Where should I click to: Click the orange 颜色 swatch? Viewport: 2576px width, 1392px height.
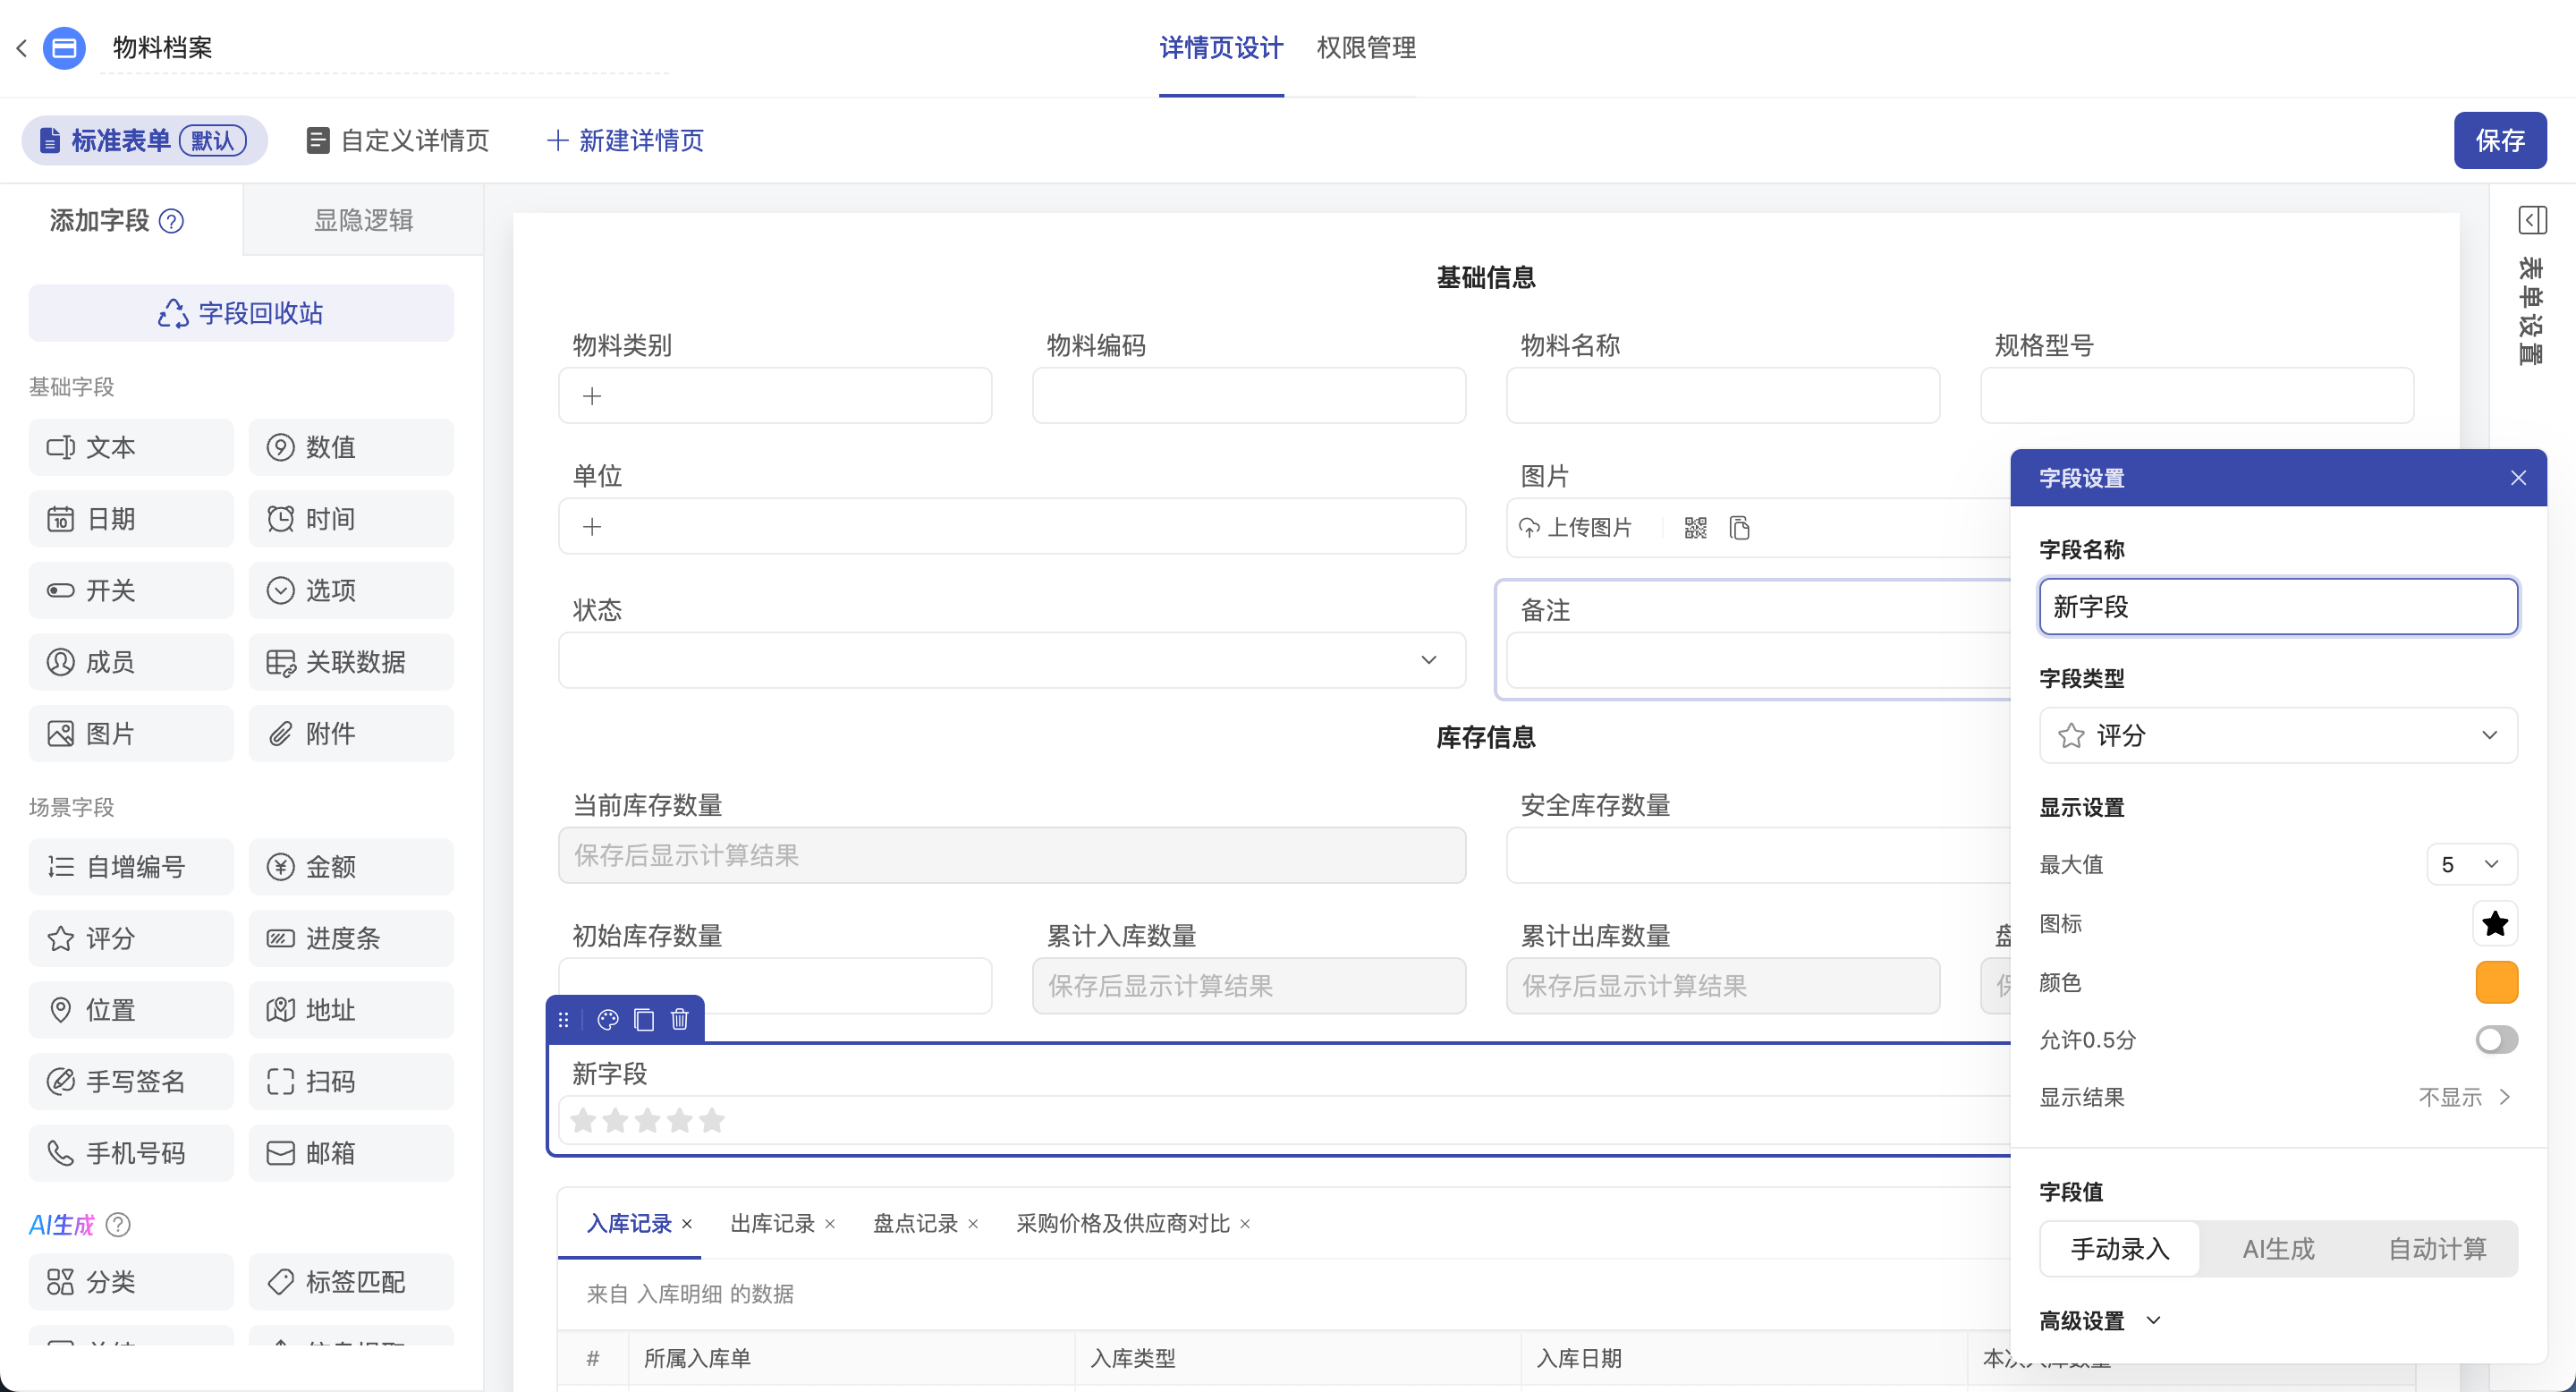(2496, 982)
